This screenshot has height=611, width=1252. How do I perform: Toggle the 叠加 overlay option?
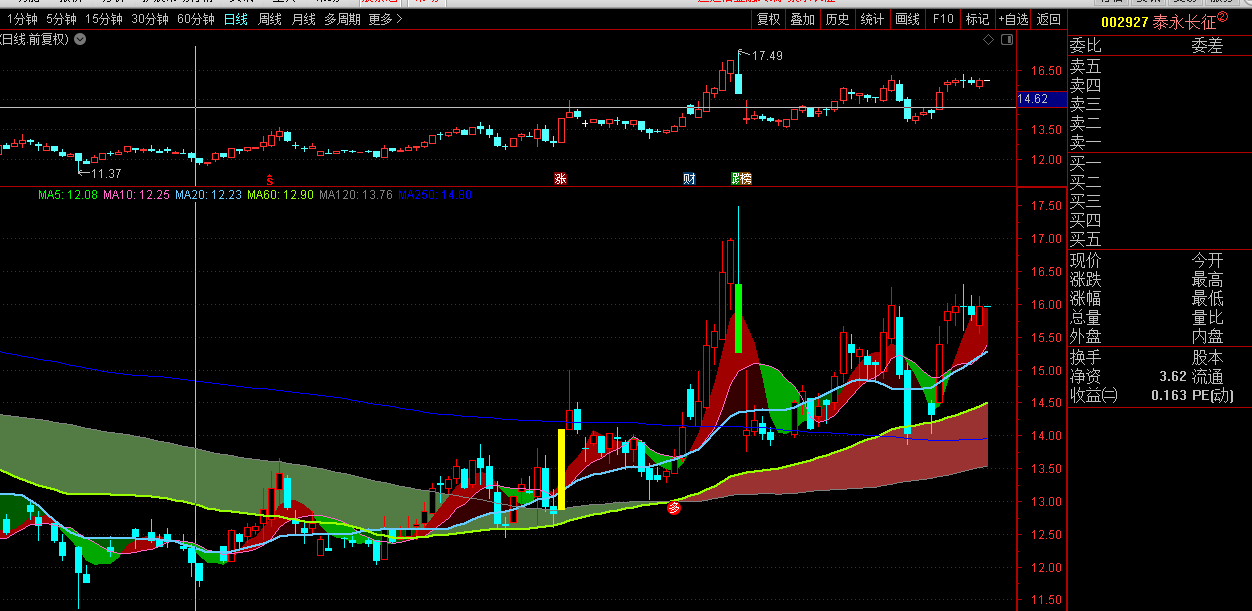pyautogui.click(x=802, y=19)
